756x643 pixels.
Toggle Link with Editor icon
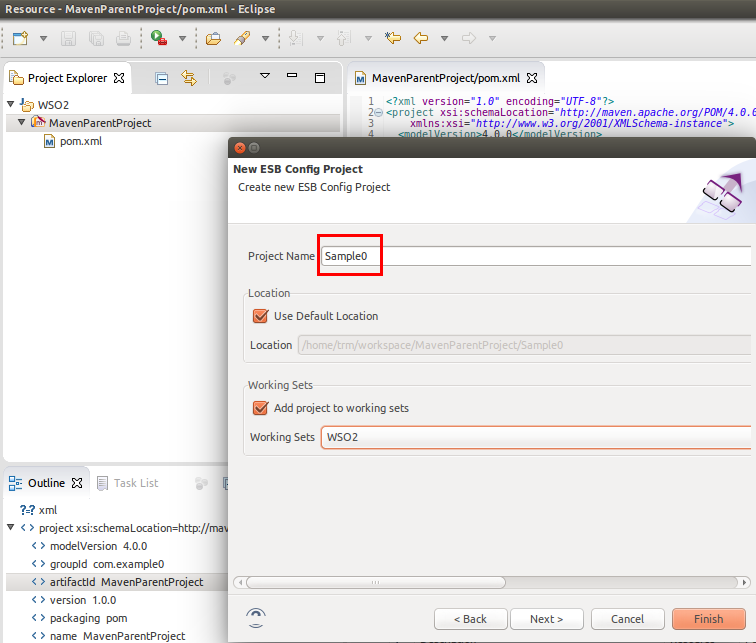[x=188, y=78]
